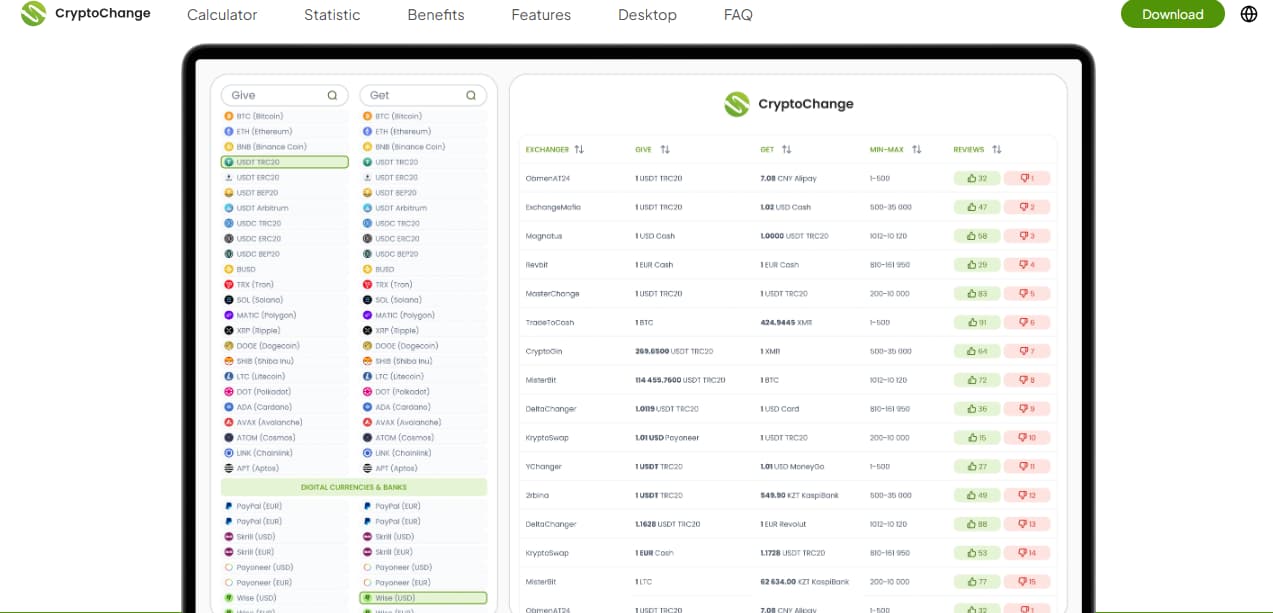Click thumbs-up 29 for Revbit
Screen dimensions: 1273x613
(x=977, y=265)
